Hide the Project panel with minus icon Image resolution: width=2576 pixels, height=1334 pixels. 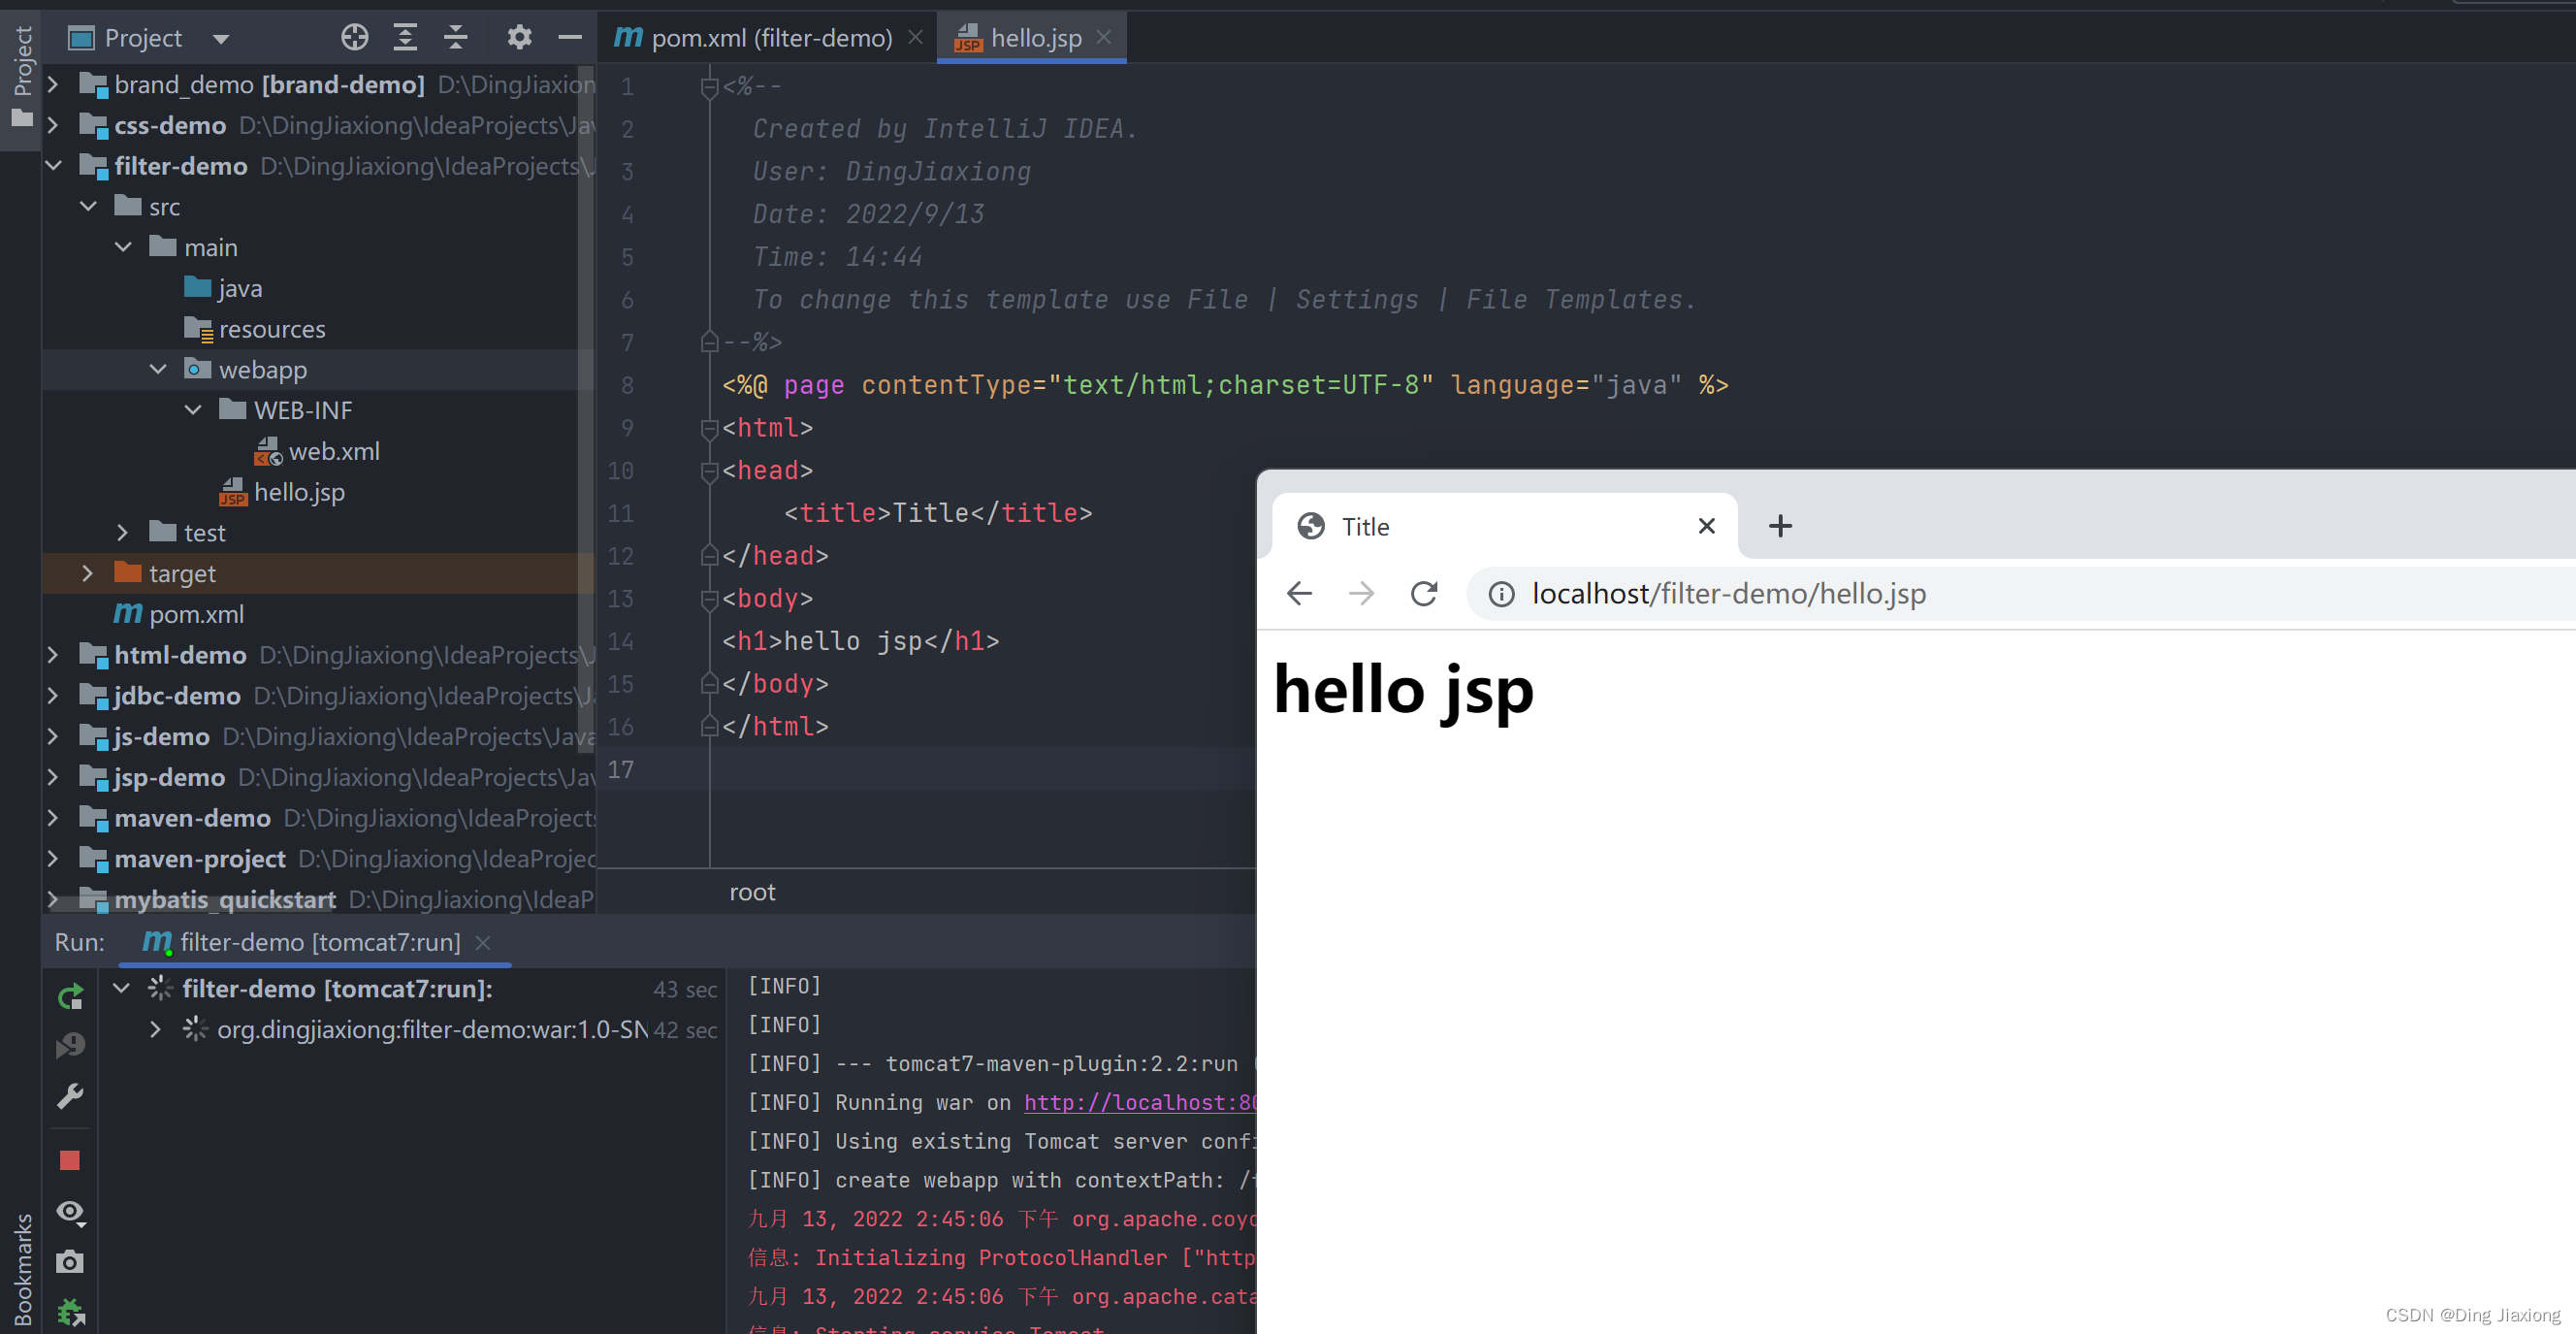point(570,38)
